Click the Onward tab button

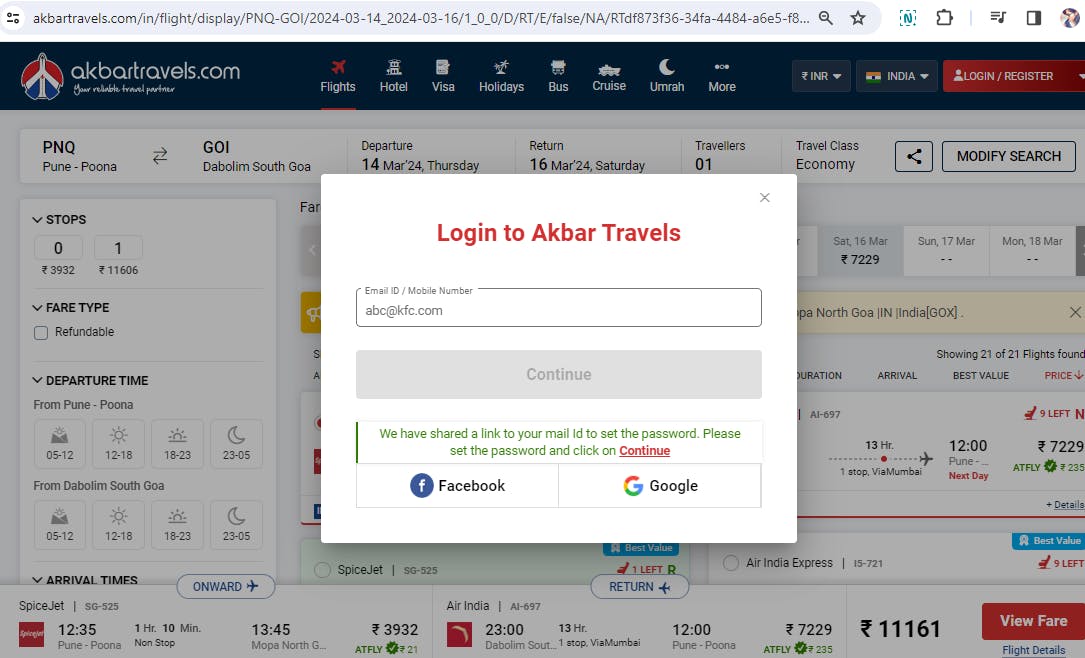pos(226,587)
